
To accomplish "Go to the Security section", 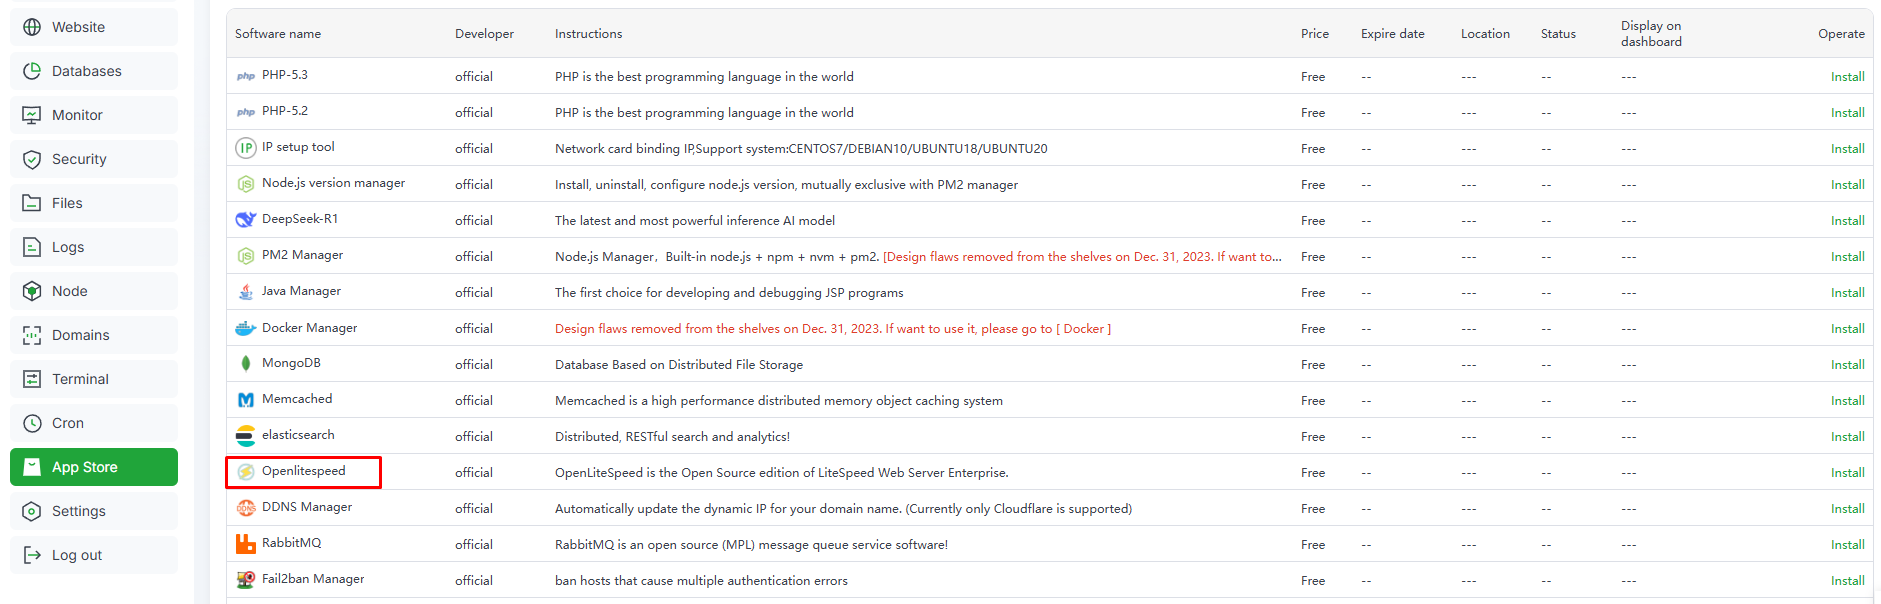I will (79, 159).
